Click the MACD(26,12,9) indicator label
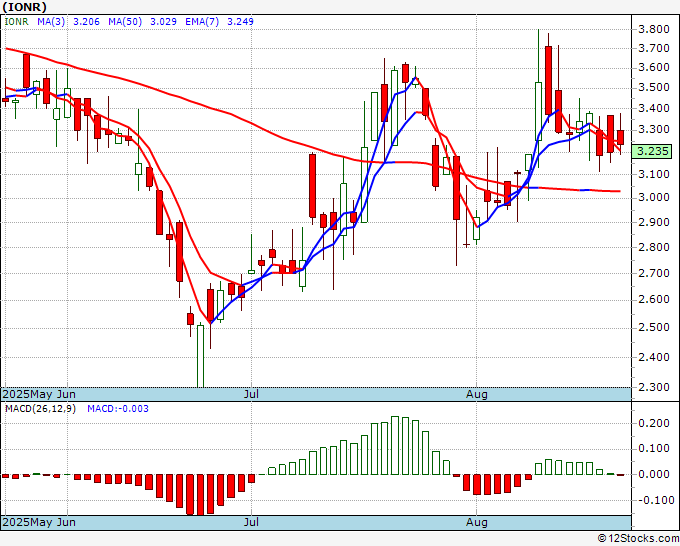 40,409
